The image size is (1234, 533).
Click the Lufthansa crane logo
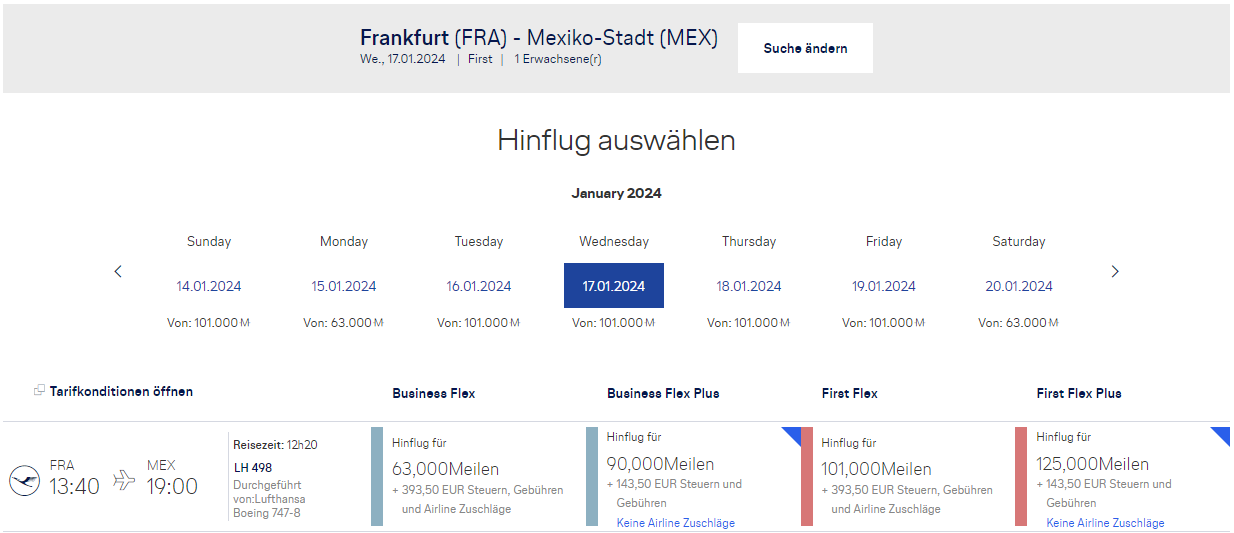pyautogui.click(x=24, y=481)
